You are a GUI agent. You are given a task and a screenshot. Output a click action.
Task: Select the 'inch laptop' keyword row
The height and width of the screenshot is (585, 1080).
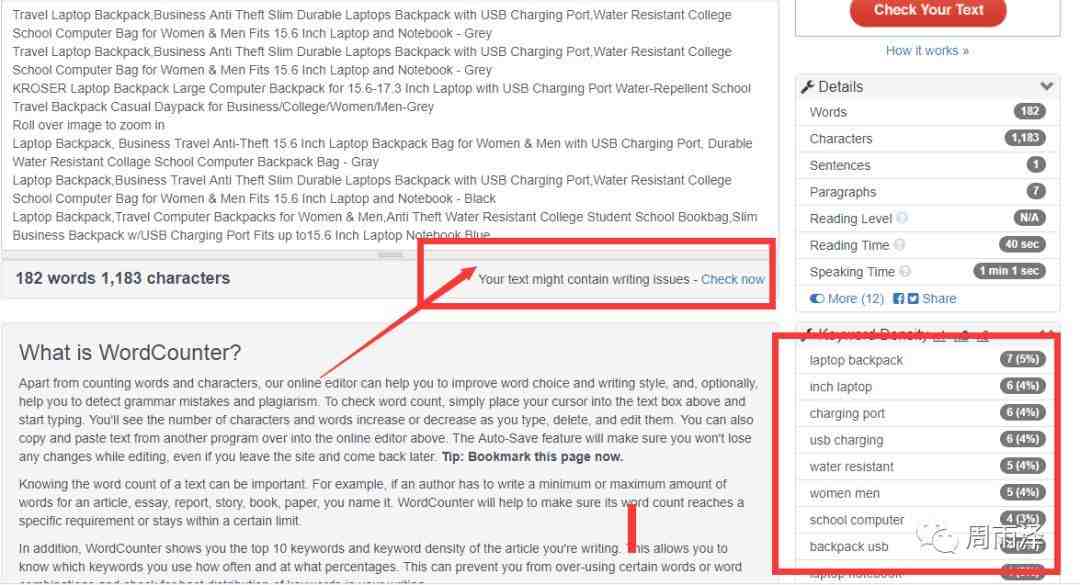click(x=927, y=387)
